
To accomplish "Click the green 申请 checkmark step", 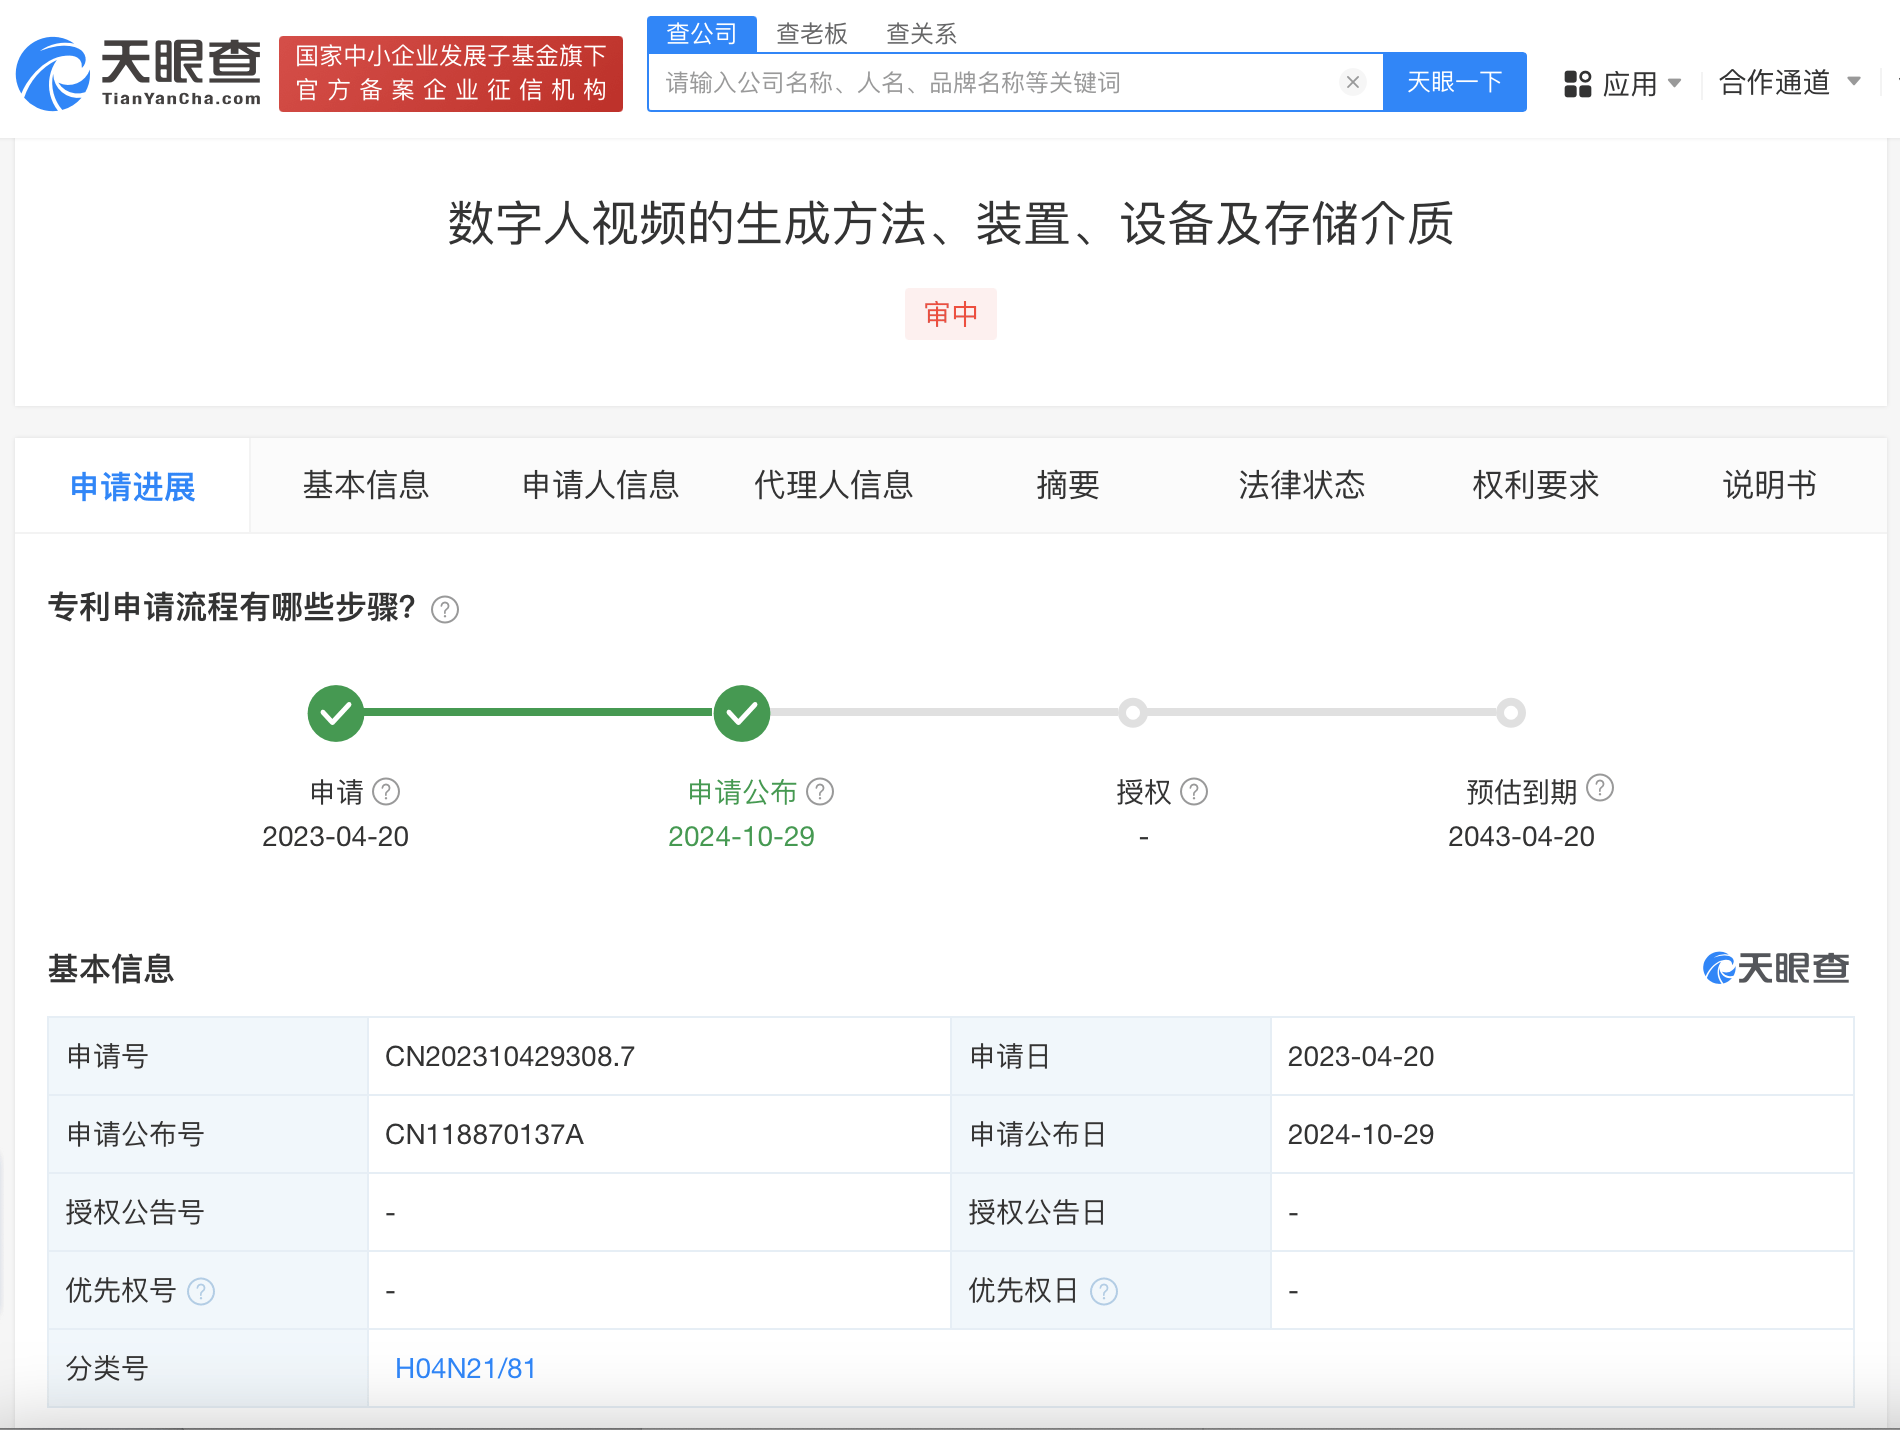I will coord(336,713).
